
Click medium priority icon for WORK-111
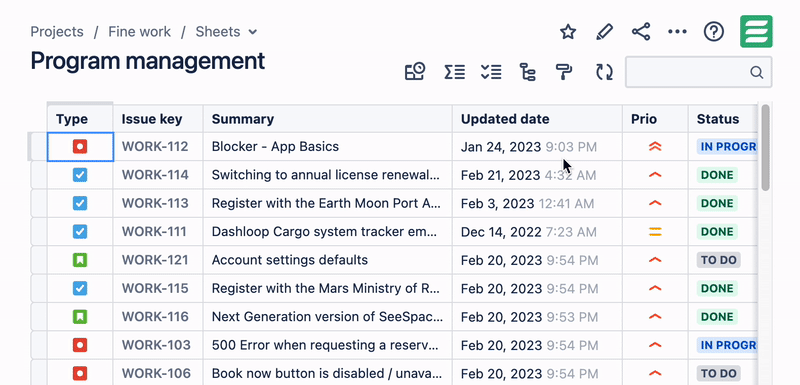655,232
